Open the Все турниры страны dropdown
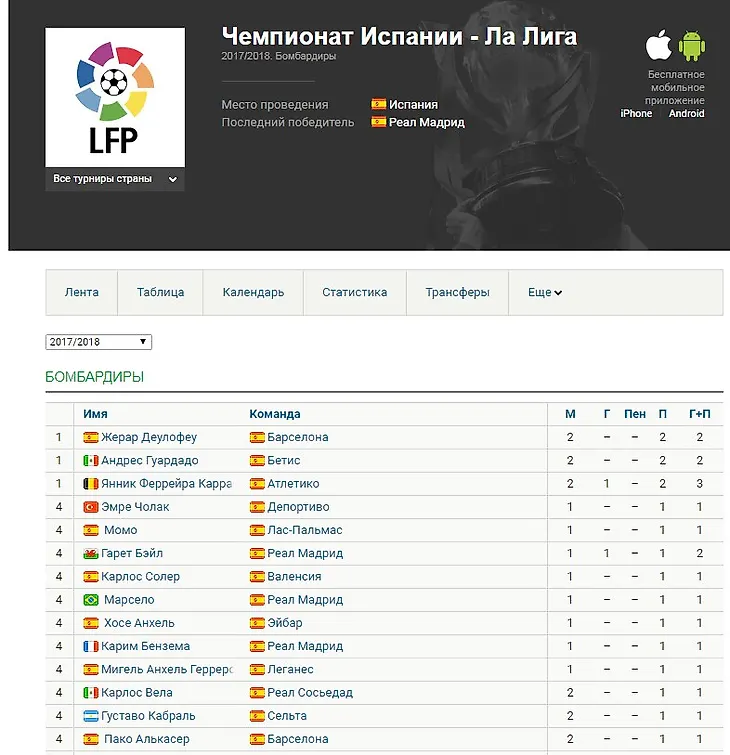The width and height of the screenshot is (730, 755). click(x=115, y=179)
